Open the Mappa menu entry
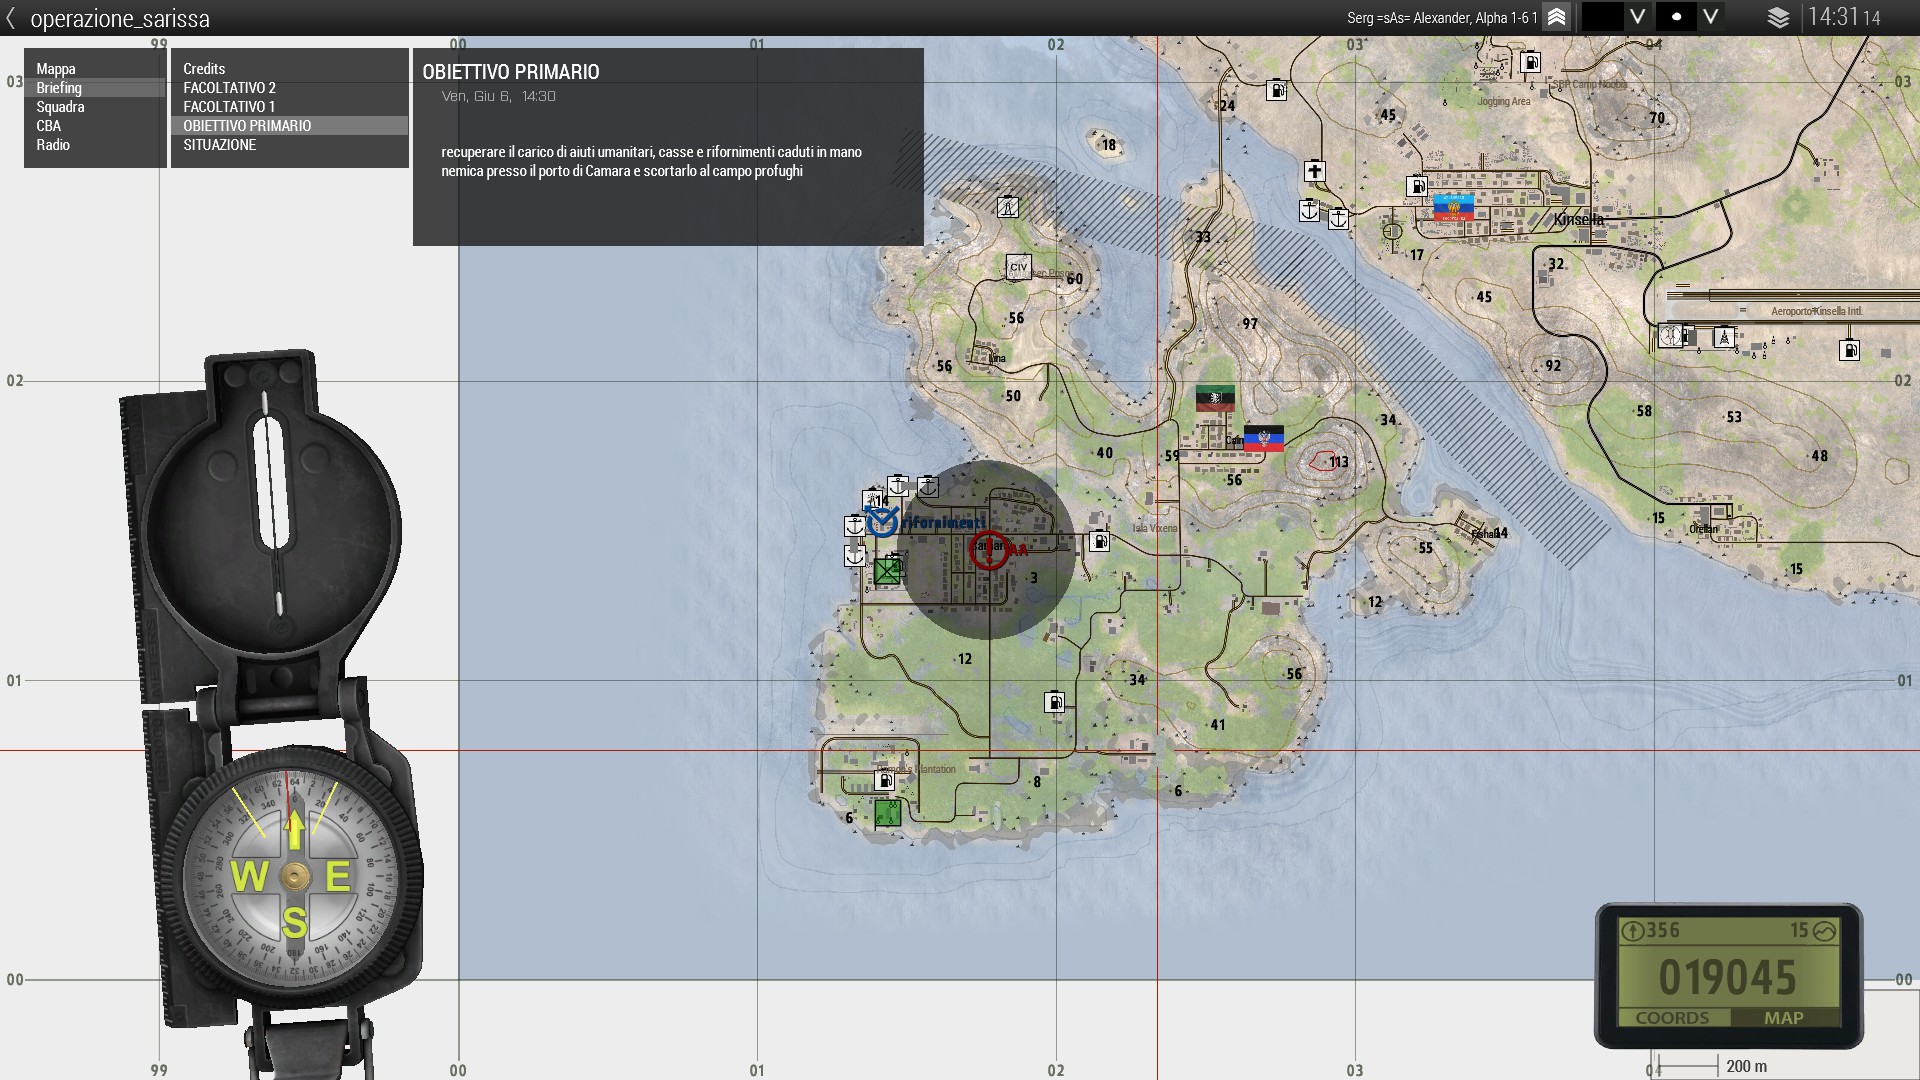 (x=95, y=69)
